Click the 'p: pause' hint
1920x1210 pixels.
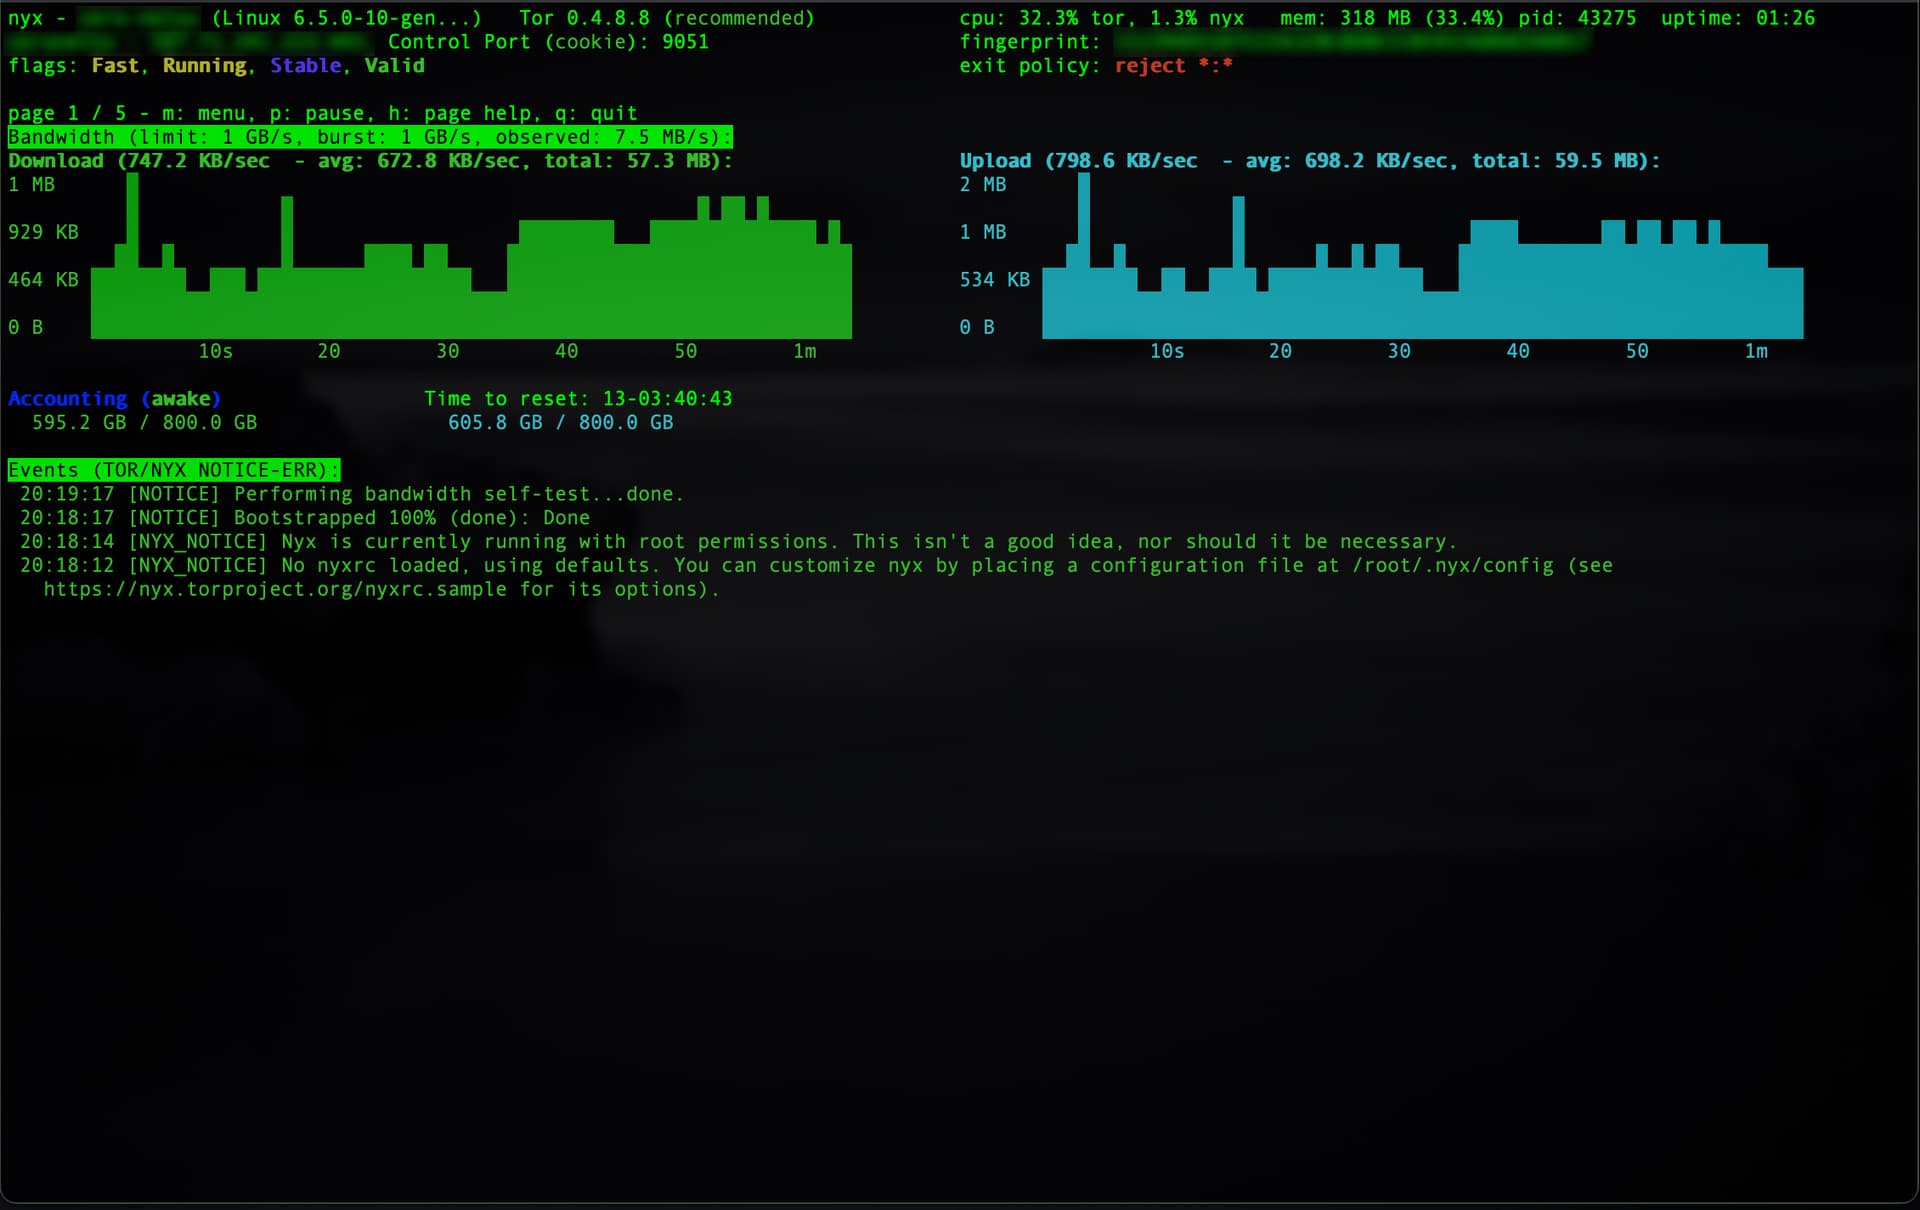317,113
